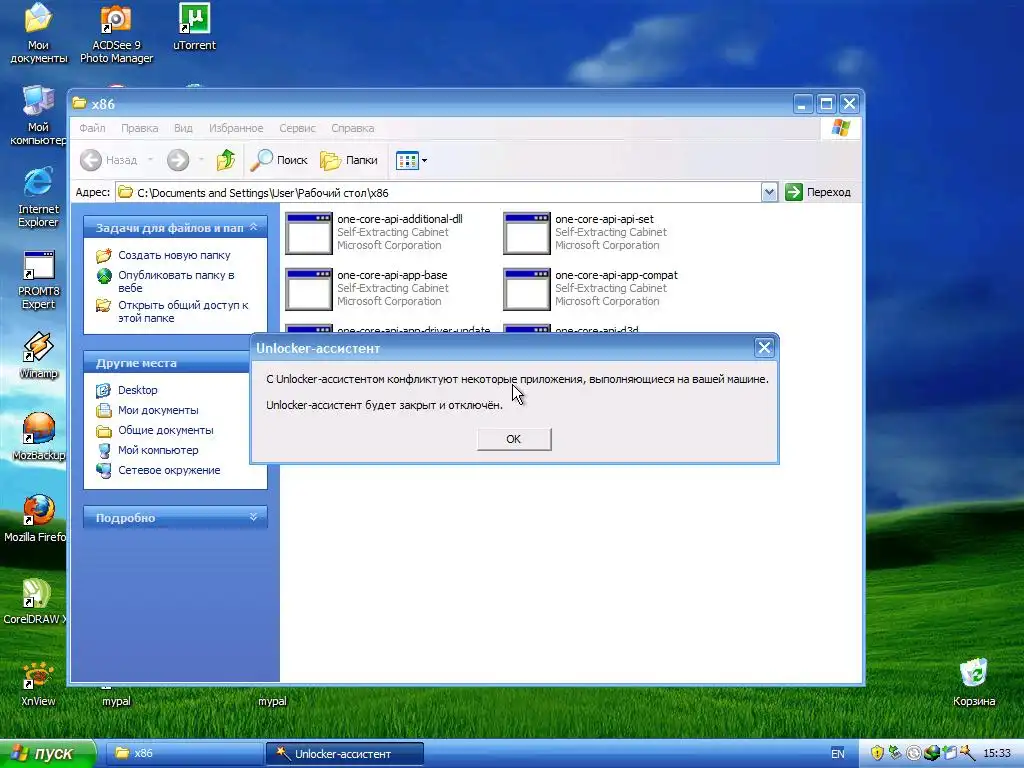This screenshot has height=768, width=1024.
Task: Select the Mozilla Firefox desktop icon
Action: pyautogui.click(x=39, y=510)
